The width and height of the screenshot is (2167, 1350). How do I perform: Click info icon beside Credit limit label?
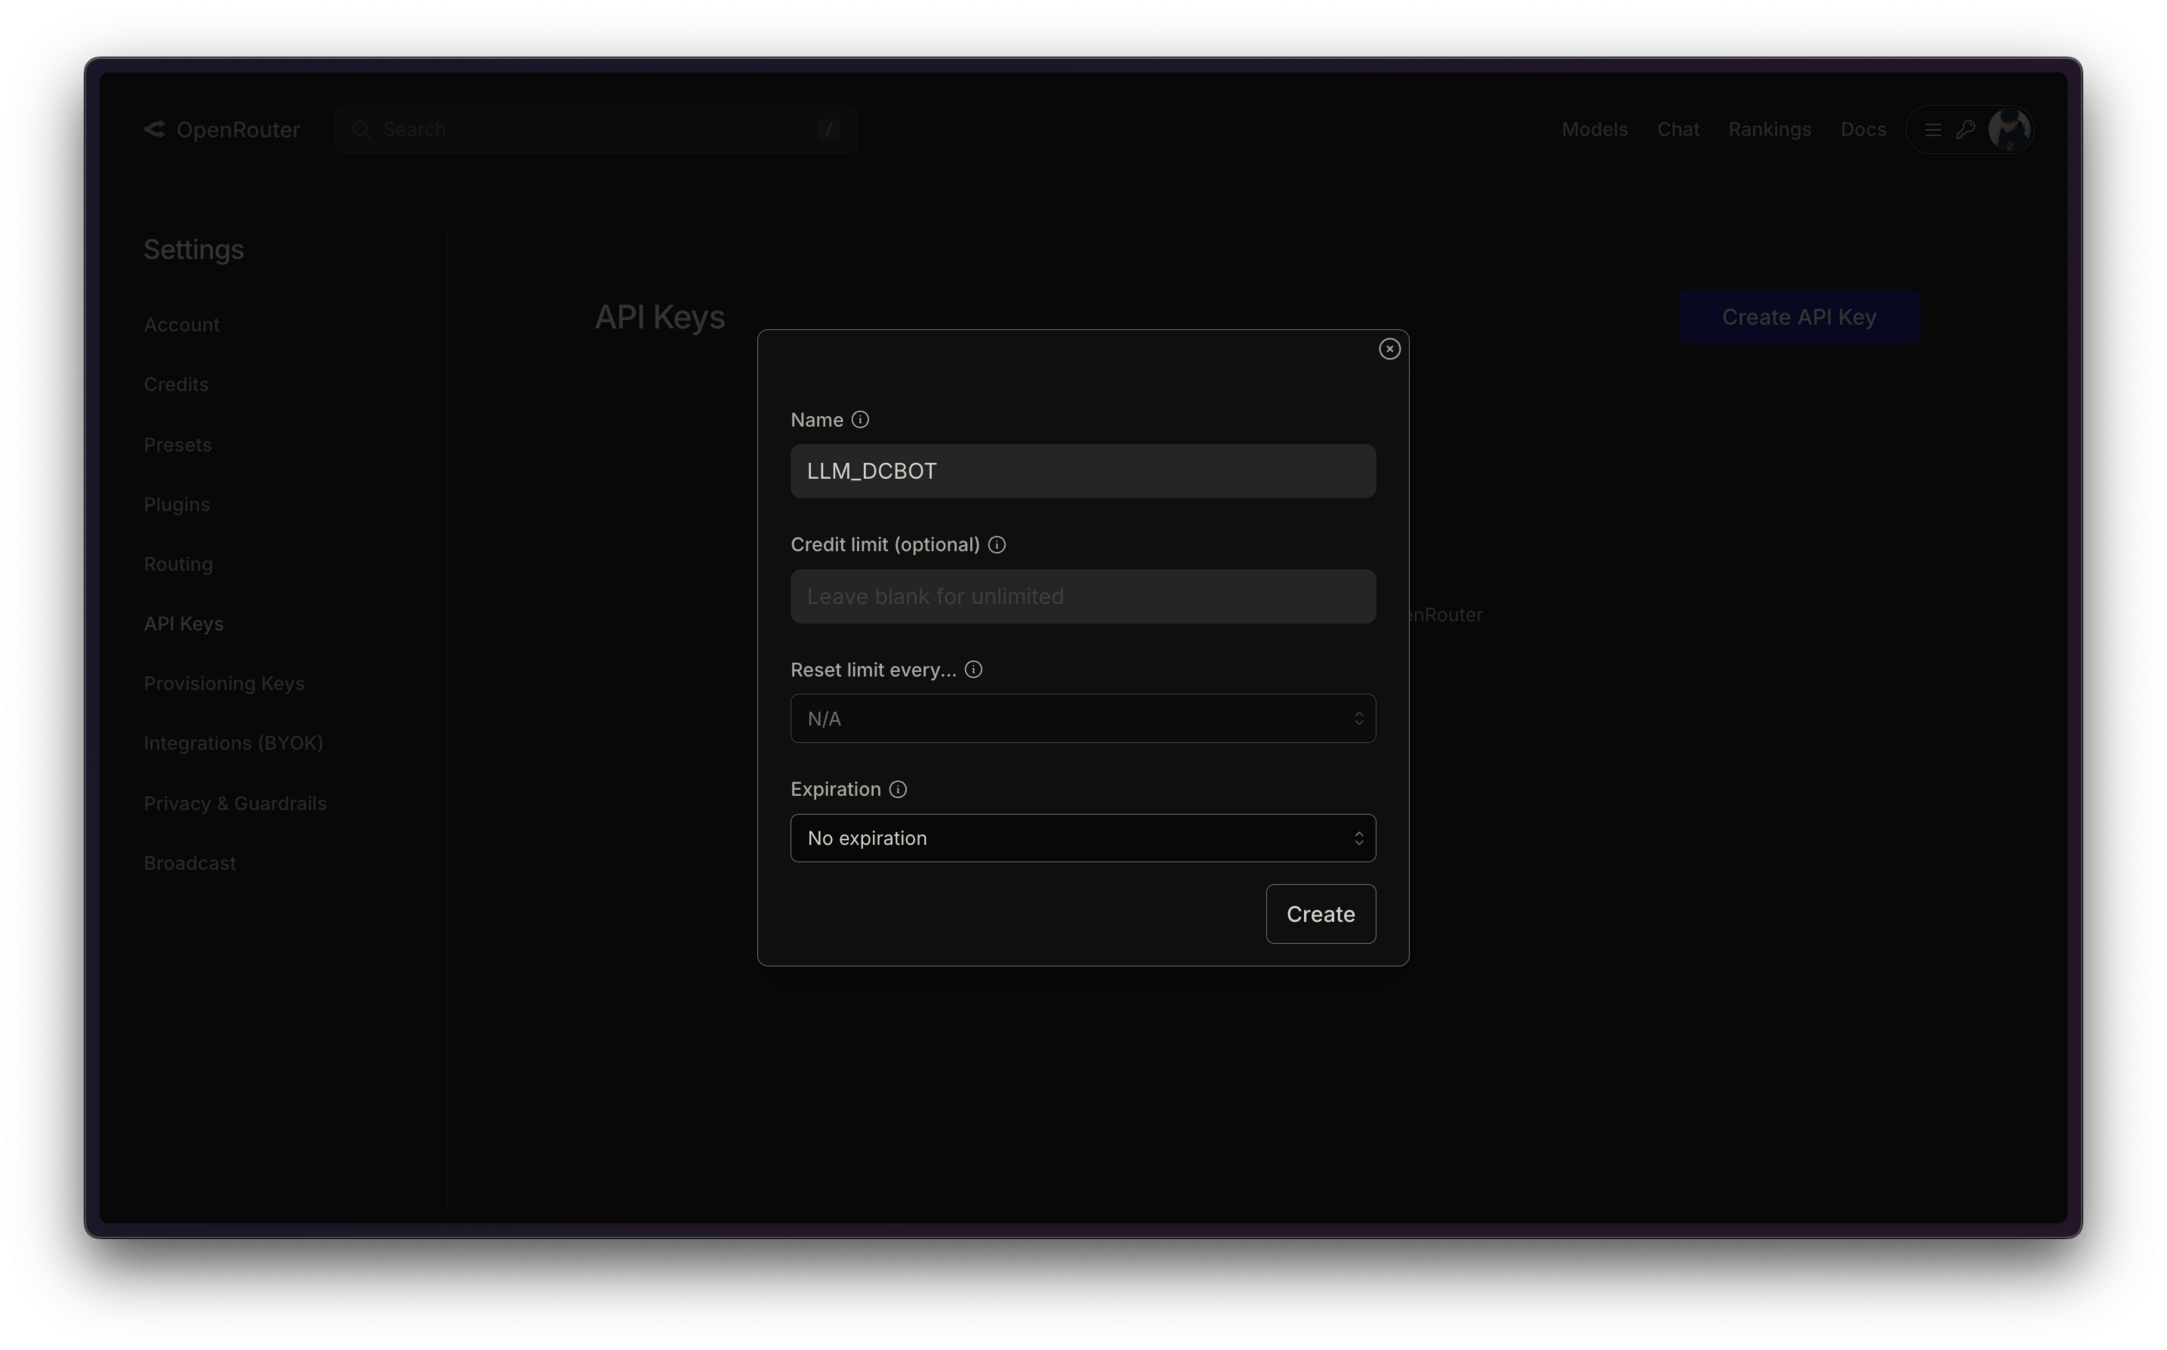coord(997,545)
